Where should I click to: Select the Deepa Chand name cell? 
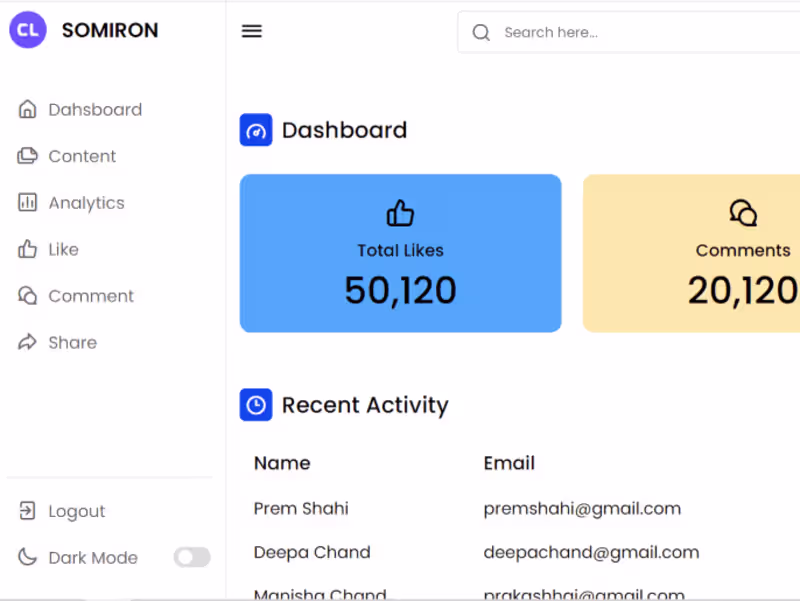click(x=312, y=552)
